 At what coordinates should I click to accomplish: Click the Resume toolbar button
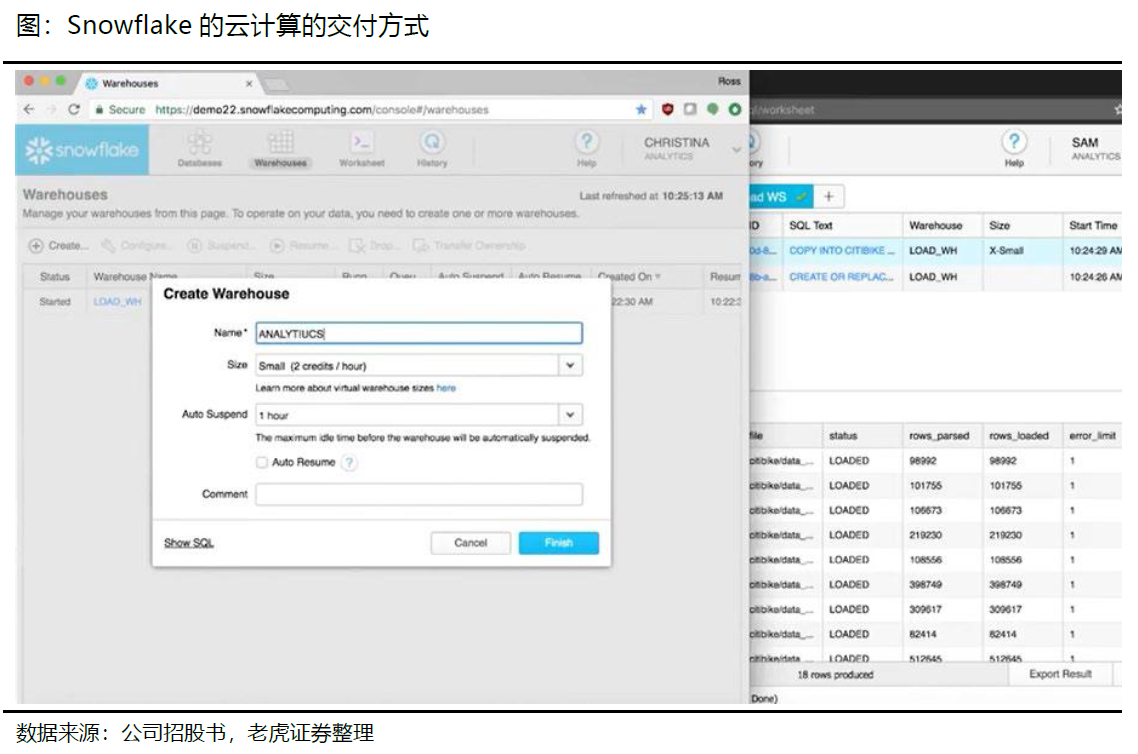click(x=301, y=246)
